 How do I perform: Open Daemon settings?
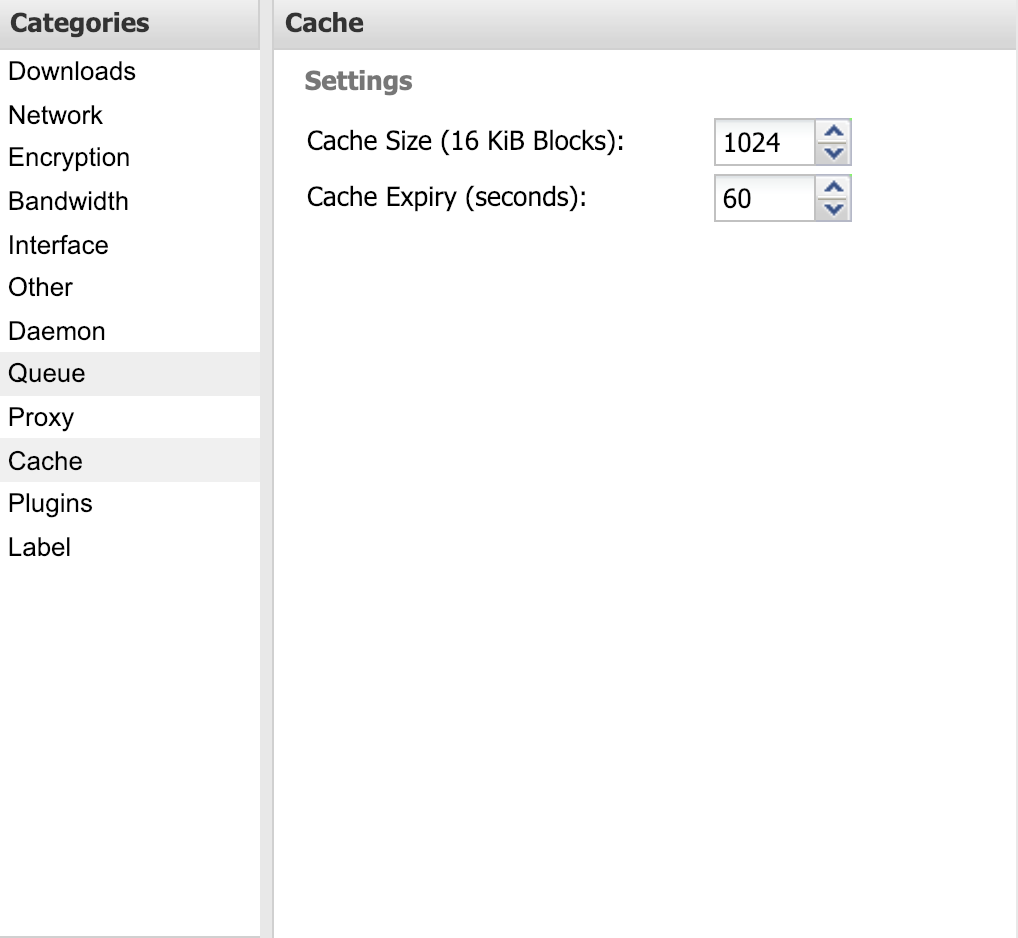[x=57, y=331]
